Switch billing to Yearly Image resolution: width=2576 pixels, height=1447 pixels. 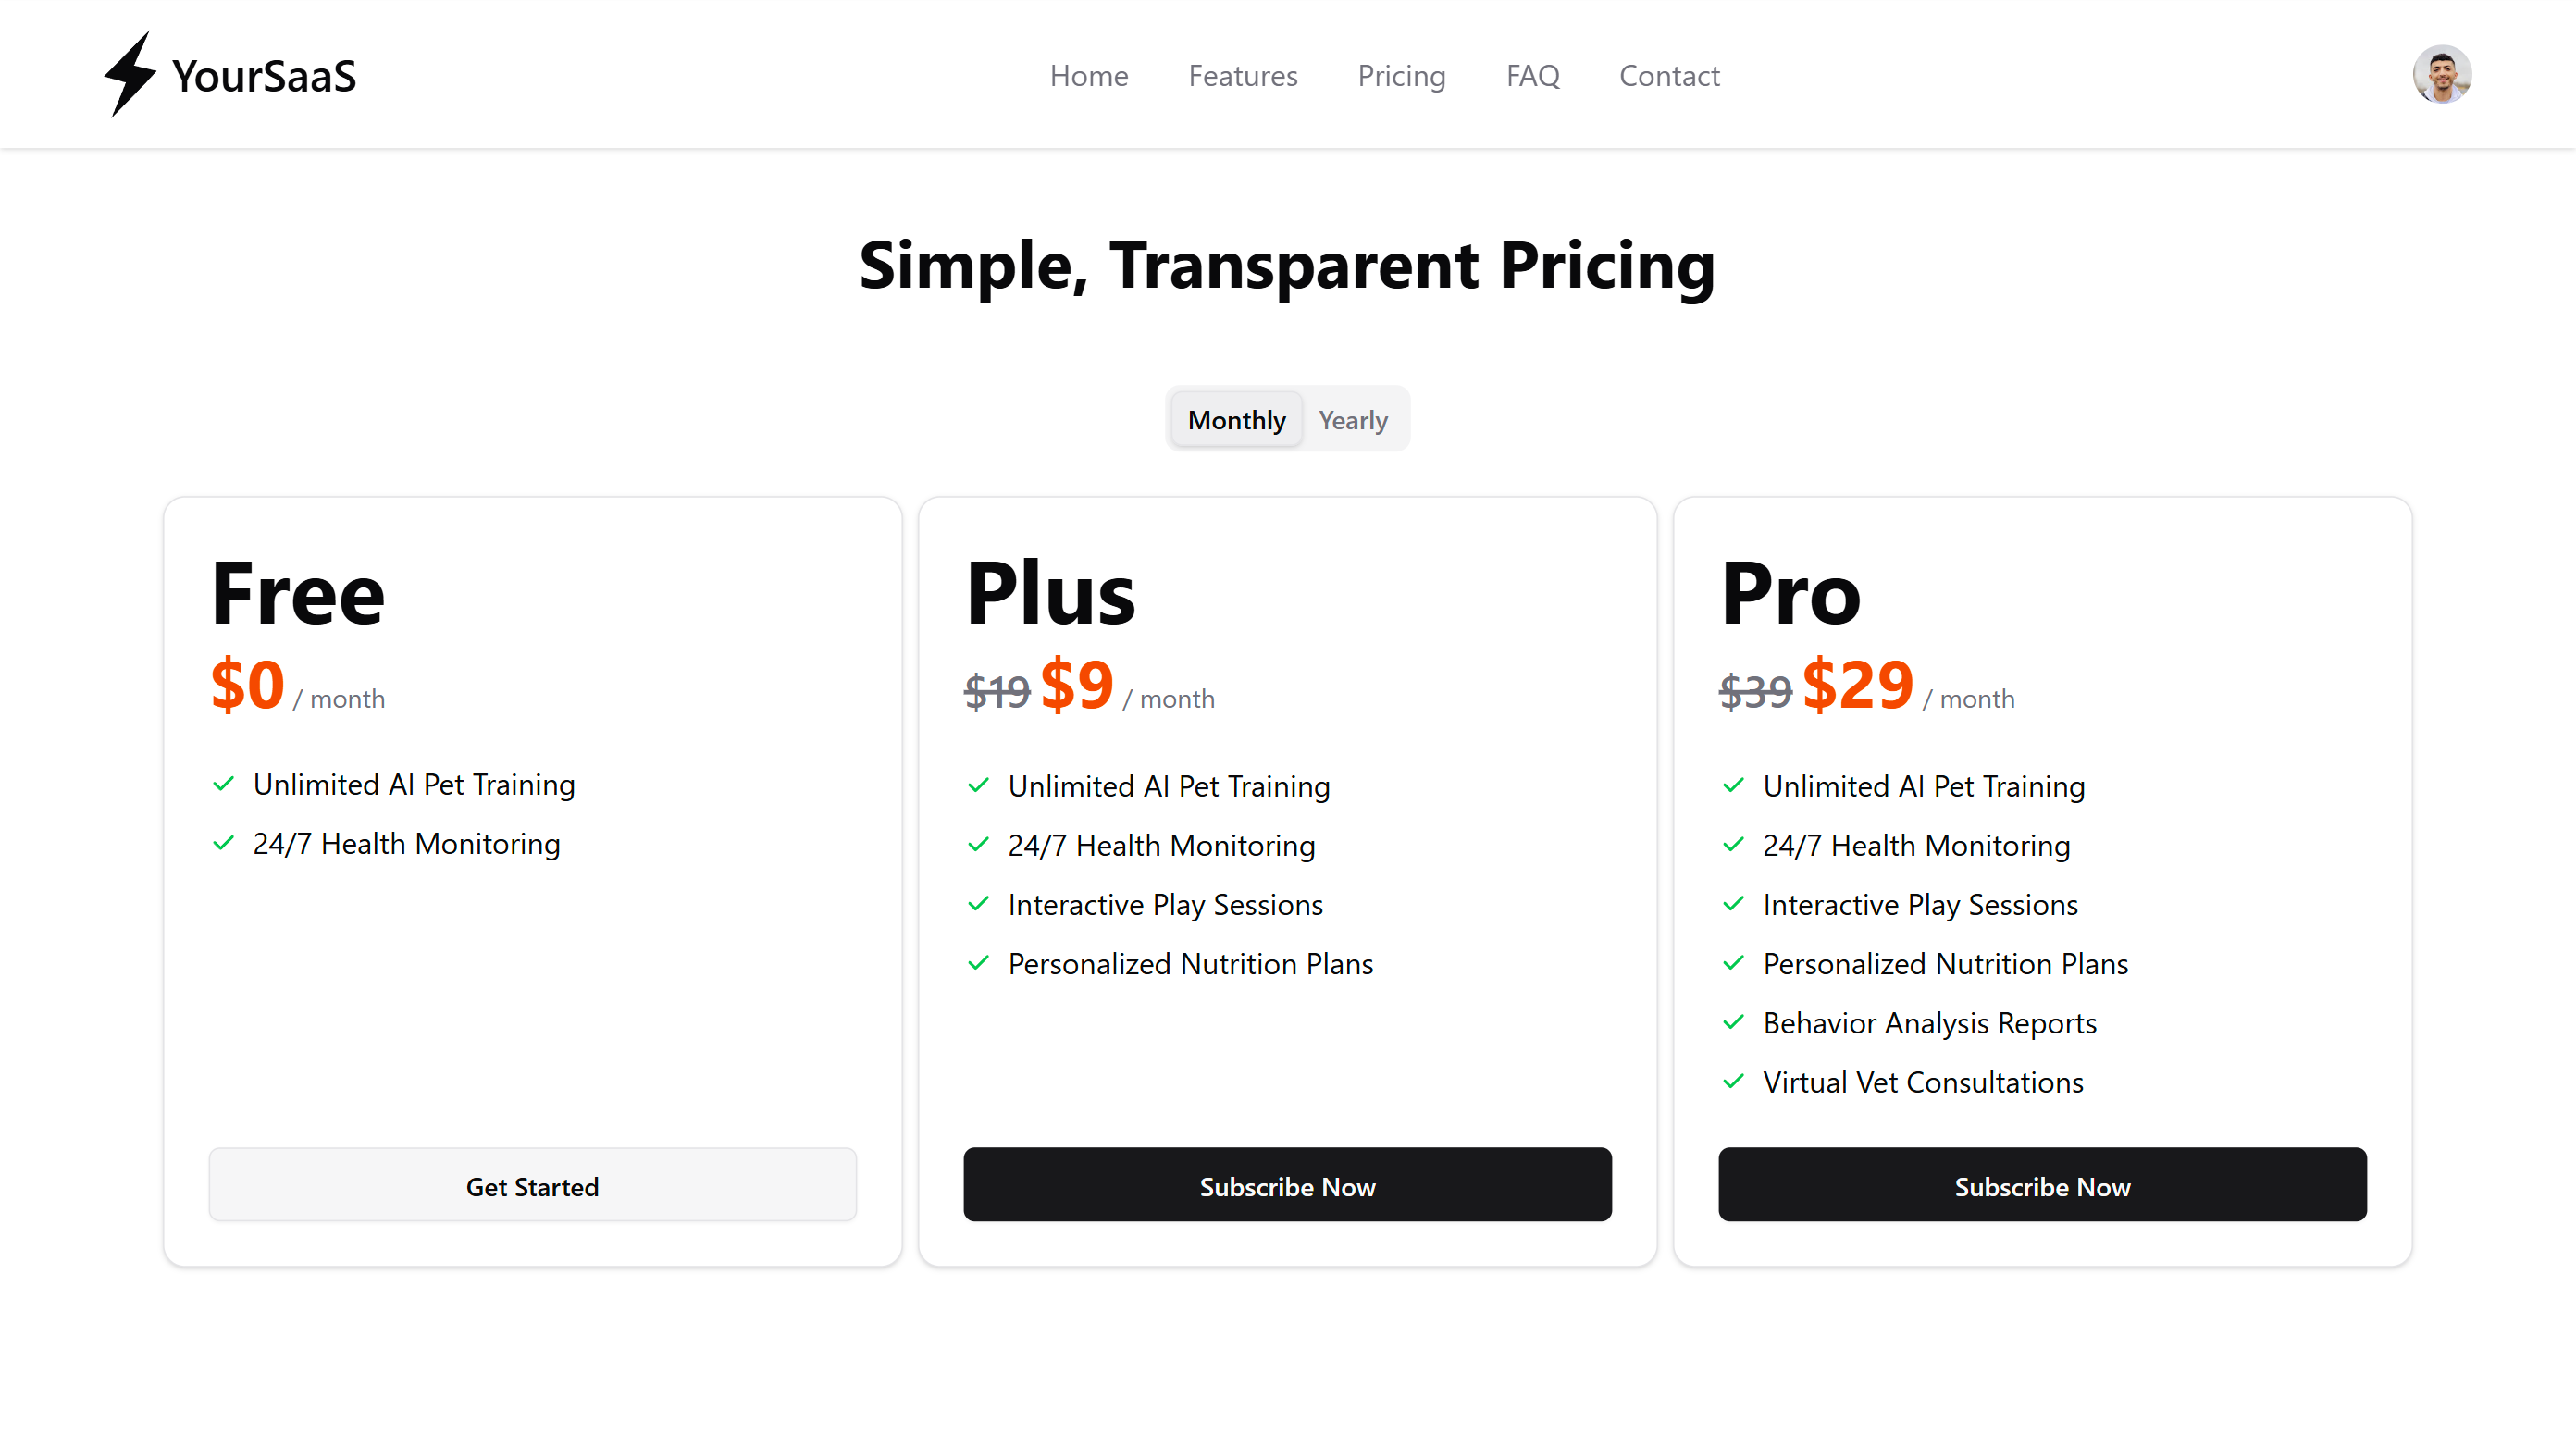coord(1353,419)
